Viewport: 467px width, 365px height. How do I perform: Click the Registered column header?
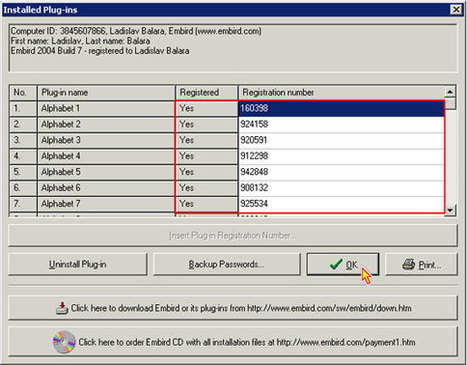[x=207, y=92]
